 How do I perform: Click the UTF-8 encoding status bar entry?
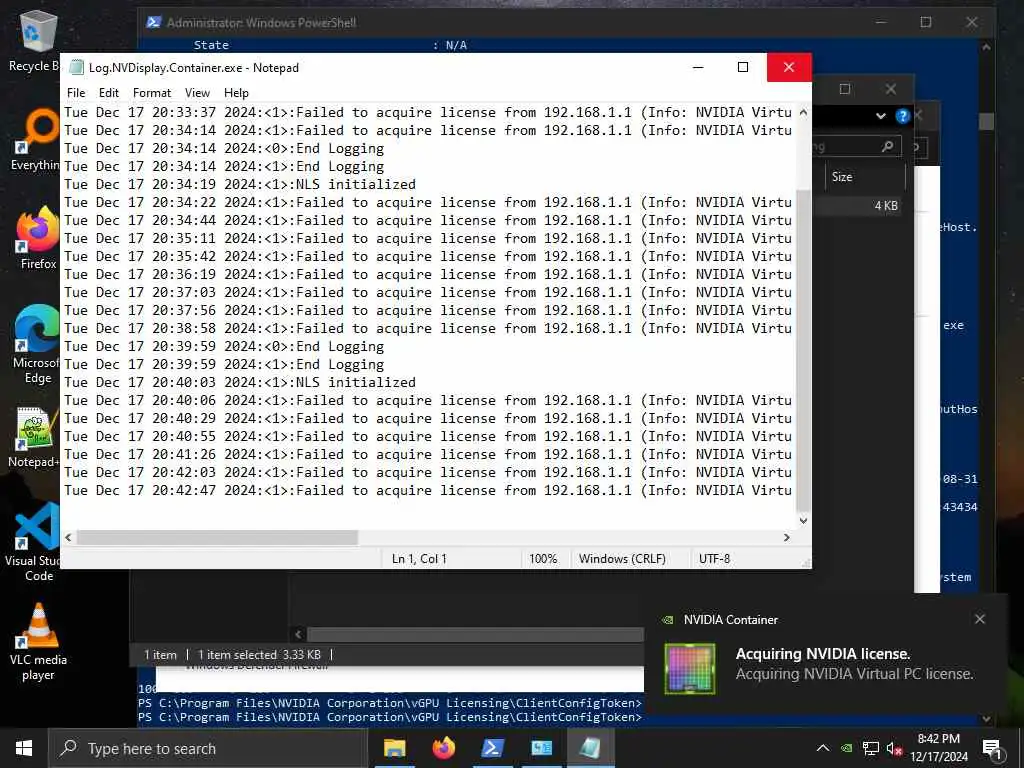point(714,559)
